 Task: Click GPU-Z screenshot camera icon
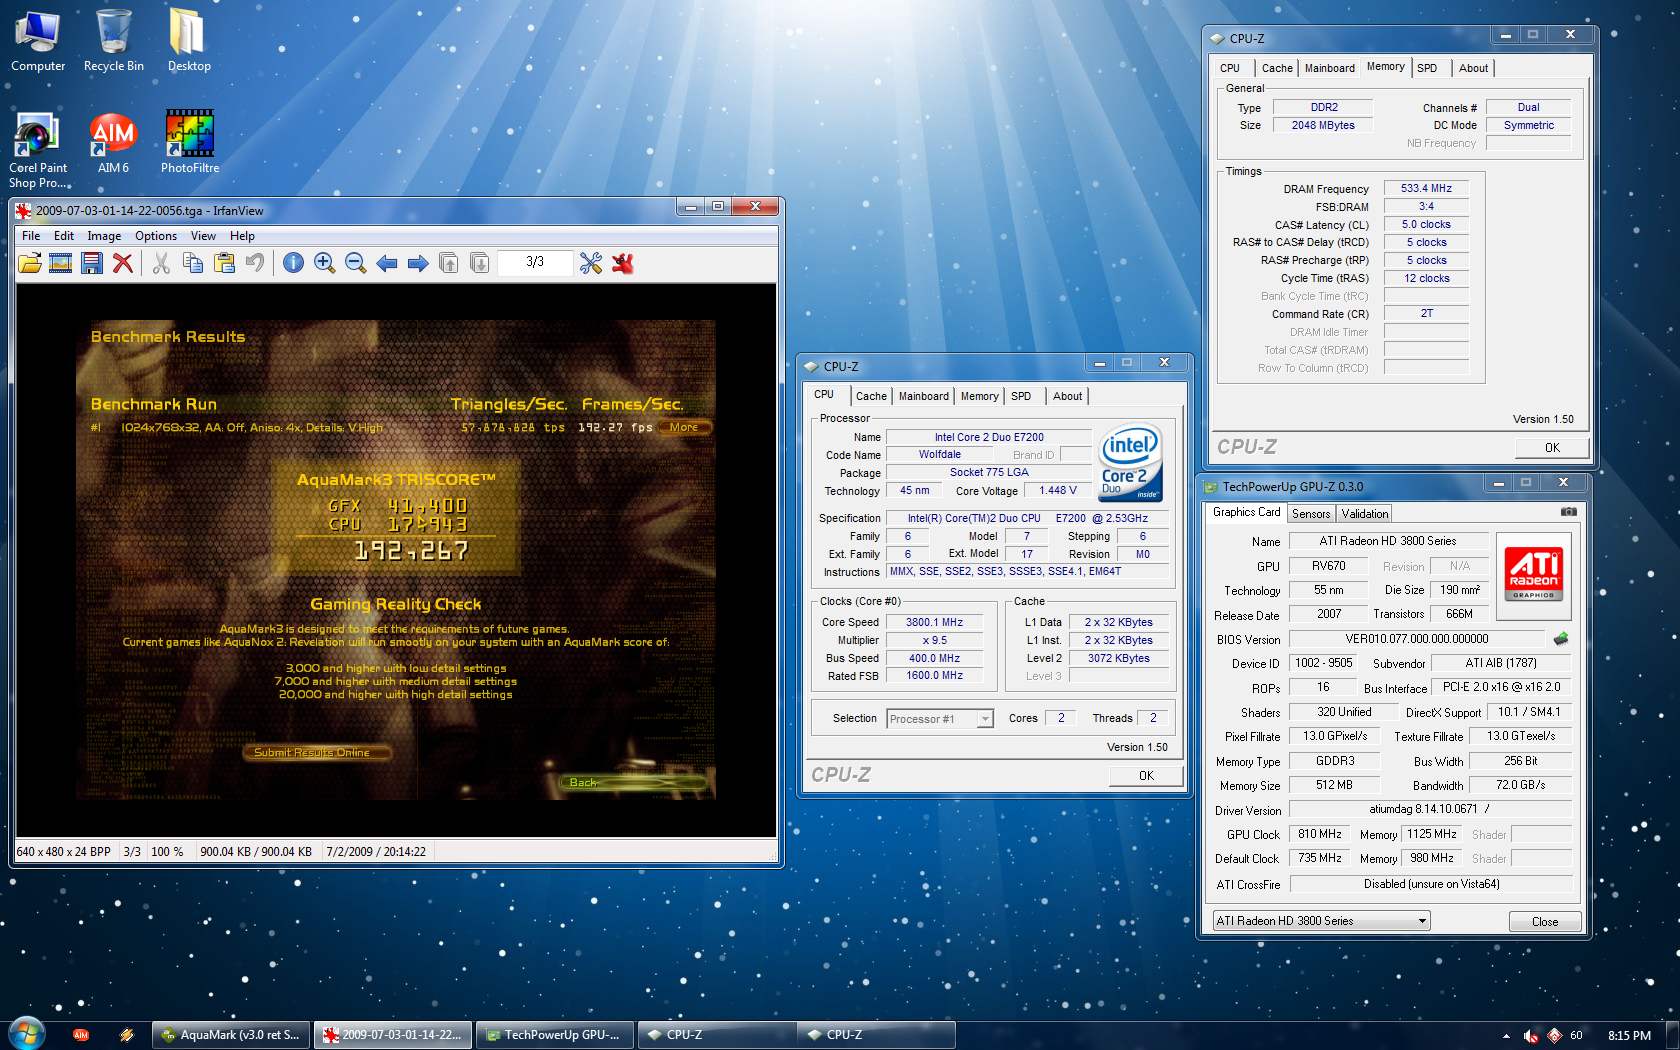click(1569, 512)
